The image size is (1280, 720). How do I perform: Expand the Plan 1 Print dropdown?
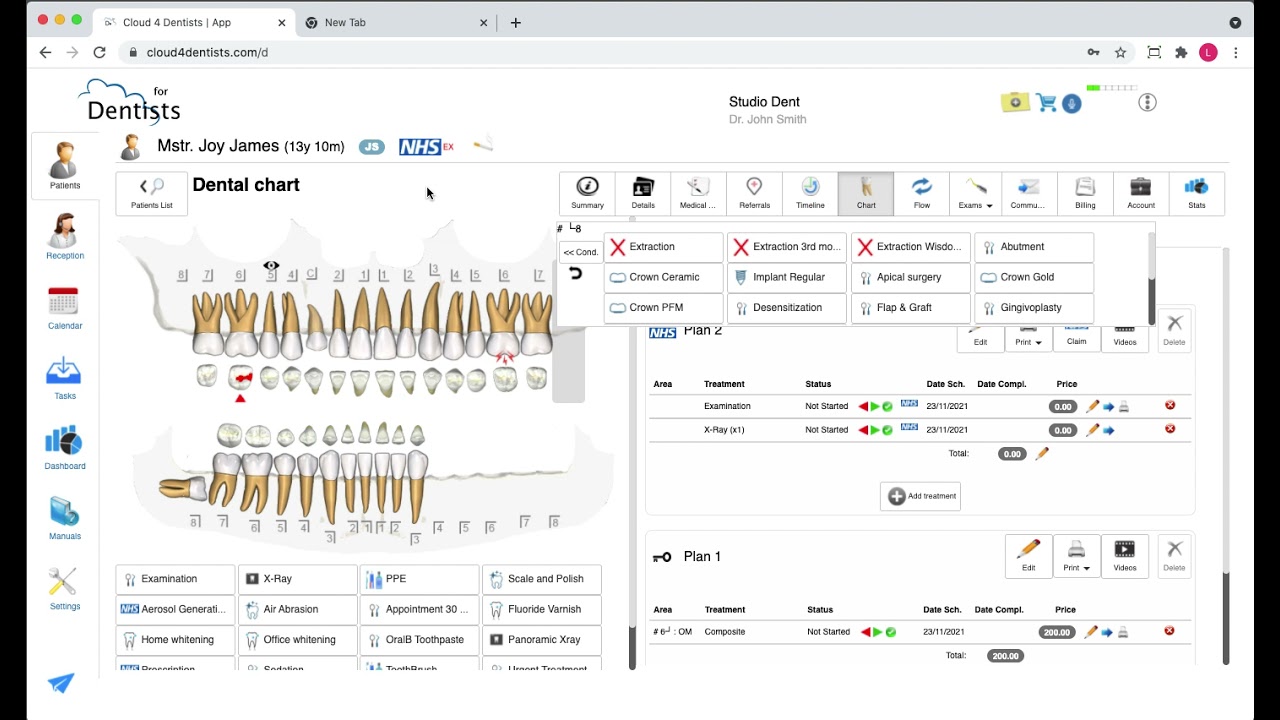coord(1076,556)
